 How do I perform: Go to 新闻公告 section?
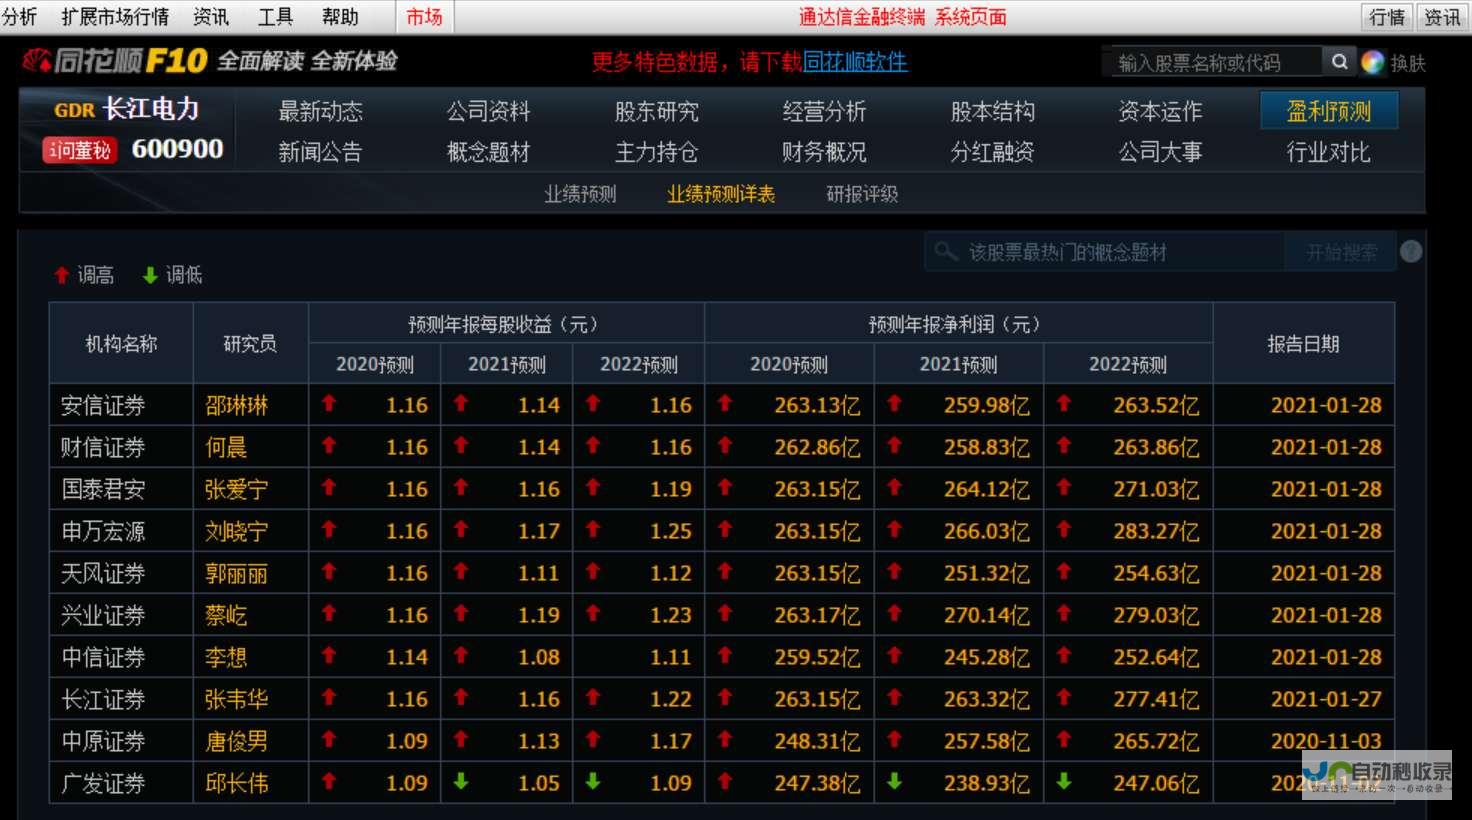click(x=320, y=152)
